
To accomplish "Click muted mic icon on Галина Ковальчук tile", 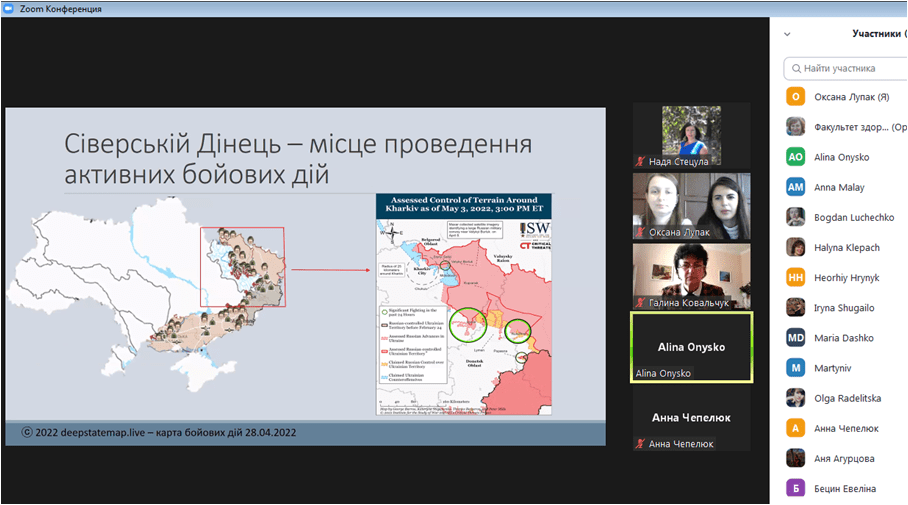I will click(640, 302).
